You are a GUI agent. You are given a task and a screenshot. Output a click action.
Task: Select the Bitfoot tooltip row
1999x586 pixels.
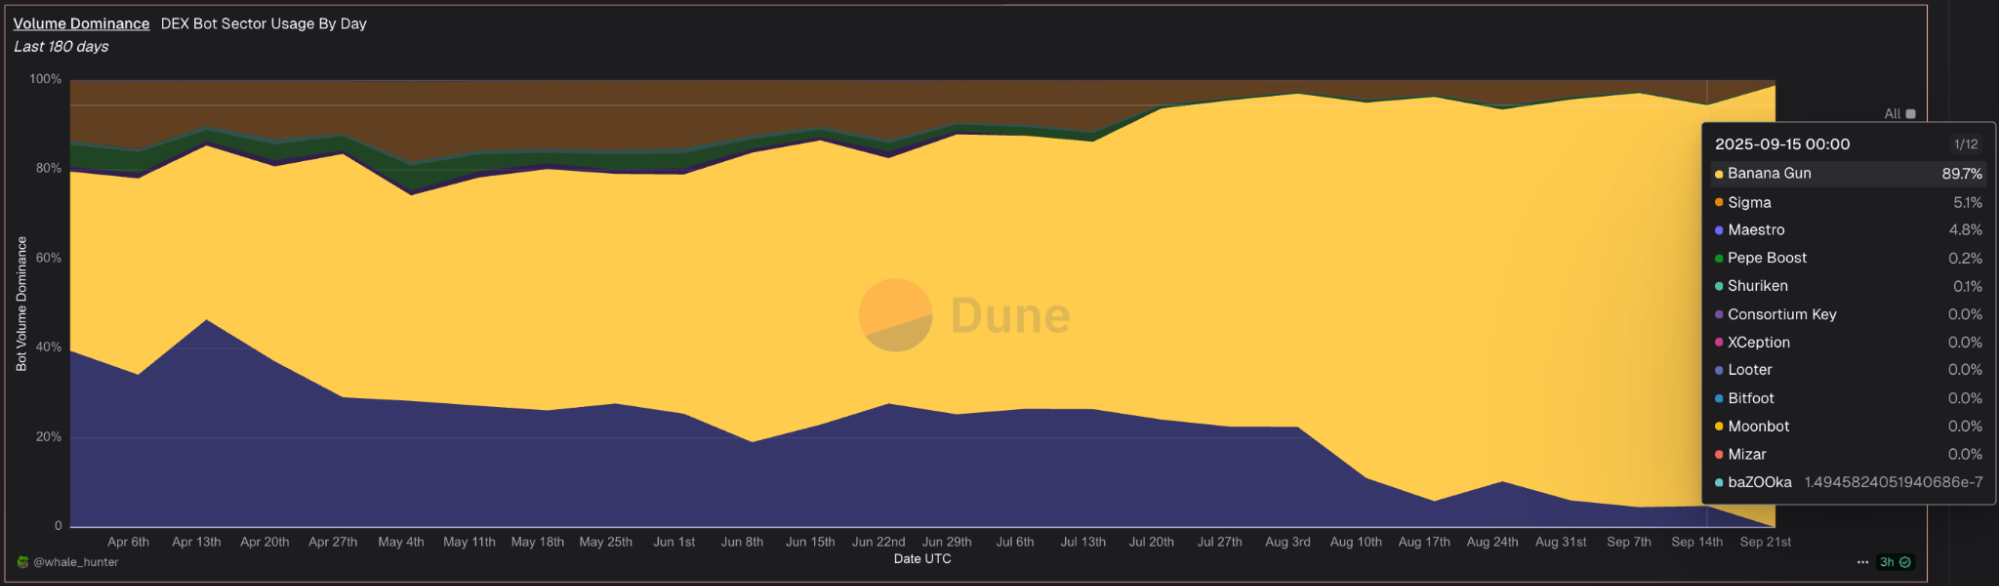coord(1848,398)
